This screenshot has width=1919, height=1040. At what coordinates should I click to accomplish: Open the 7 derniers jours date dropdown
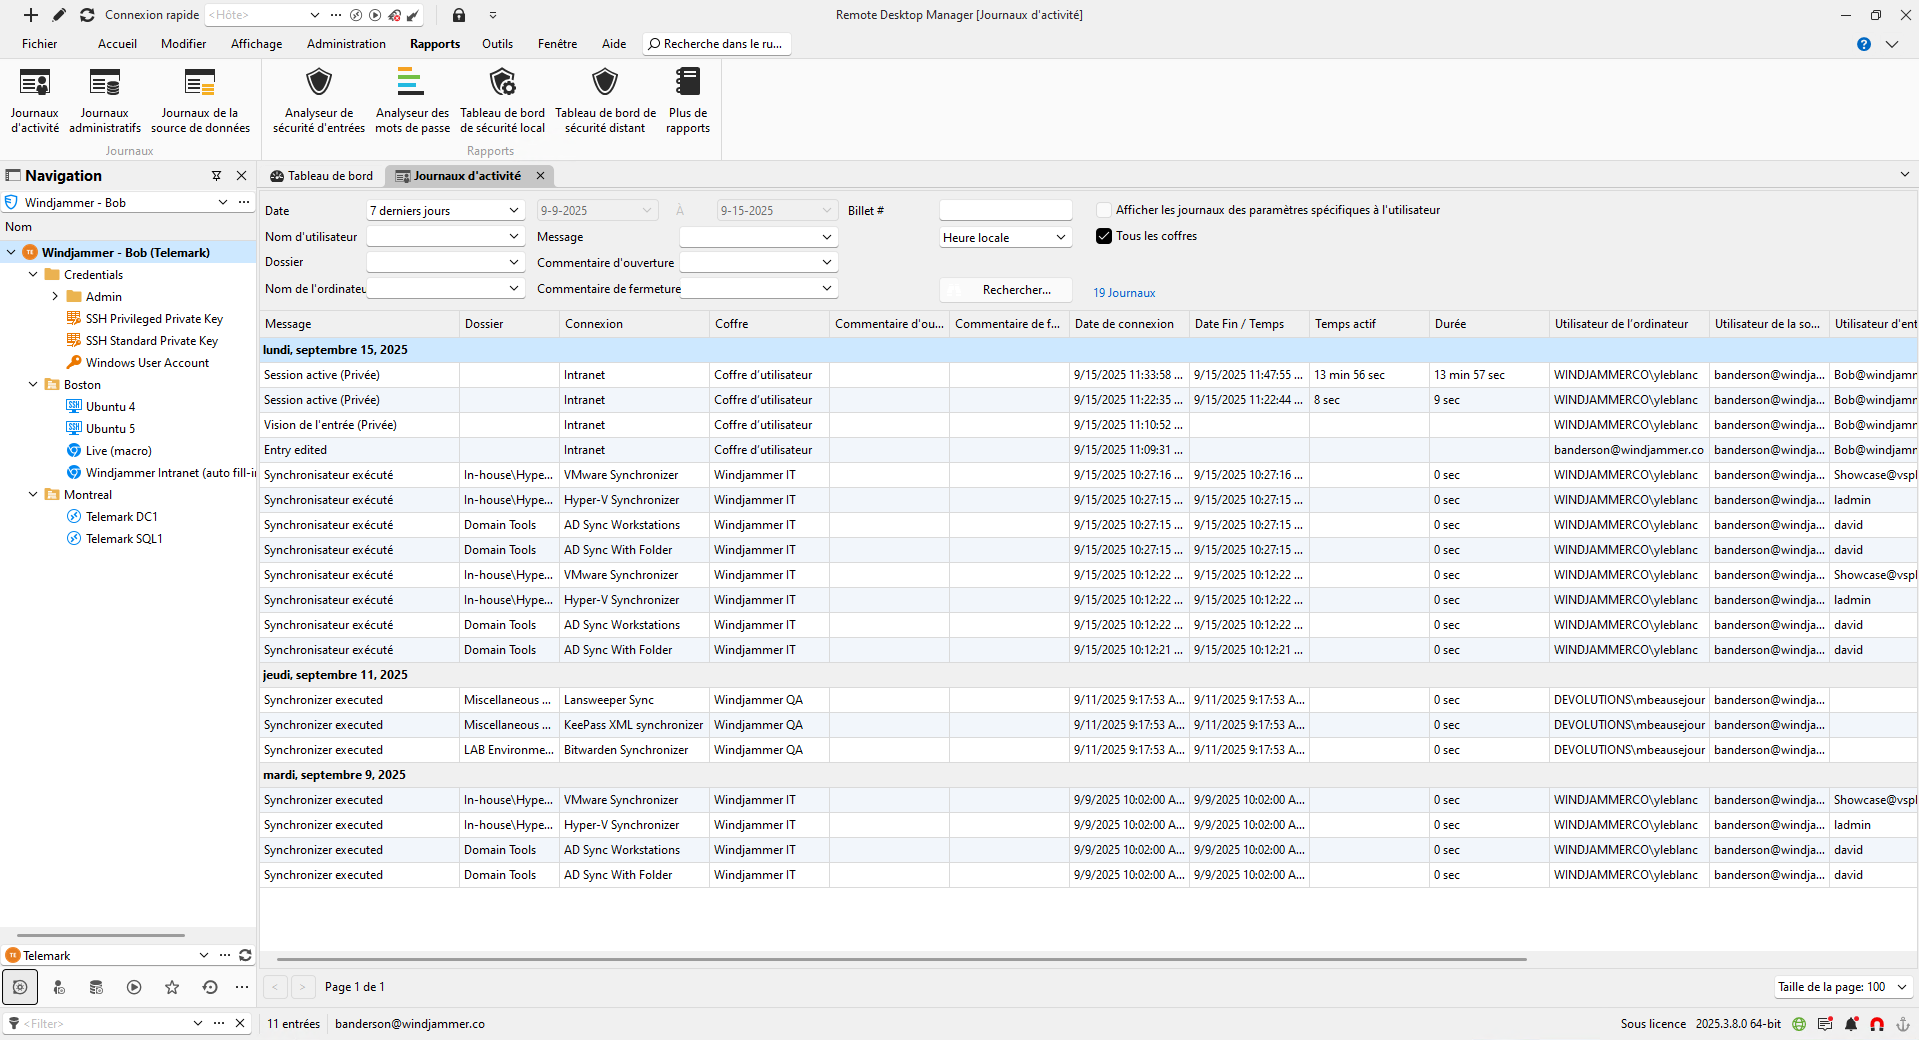(445, 211)
